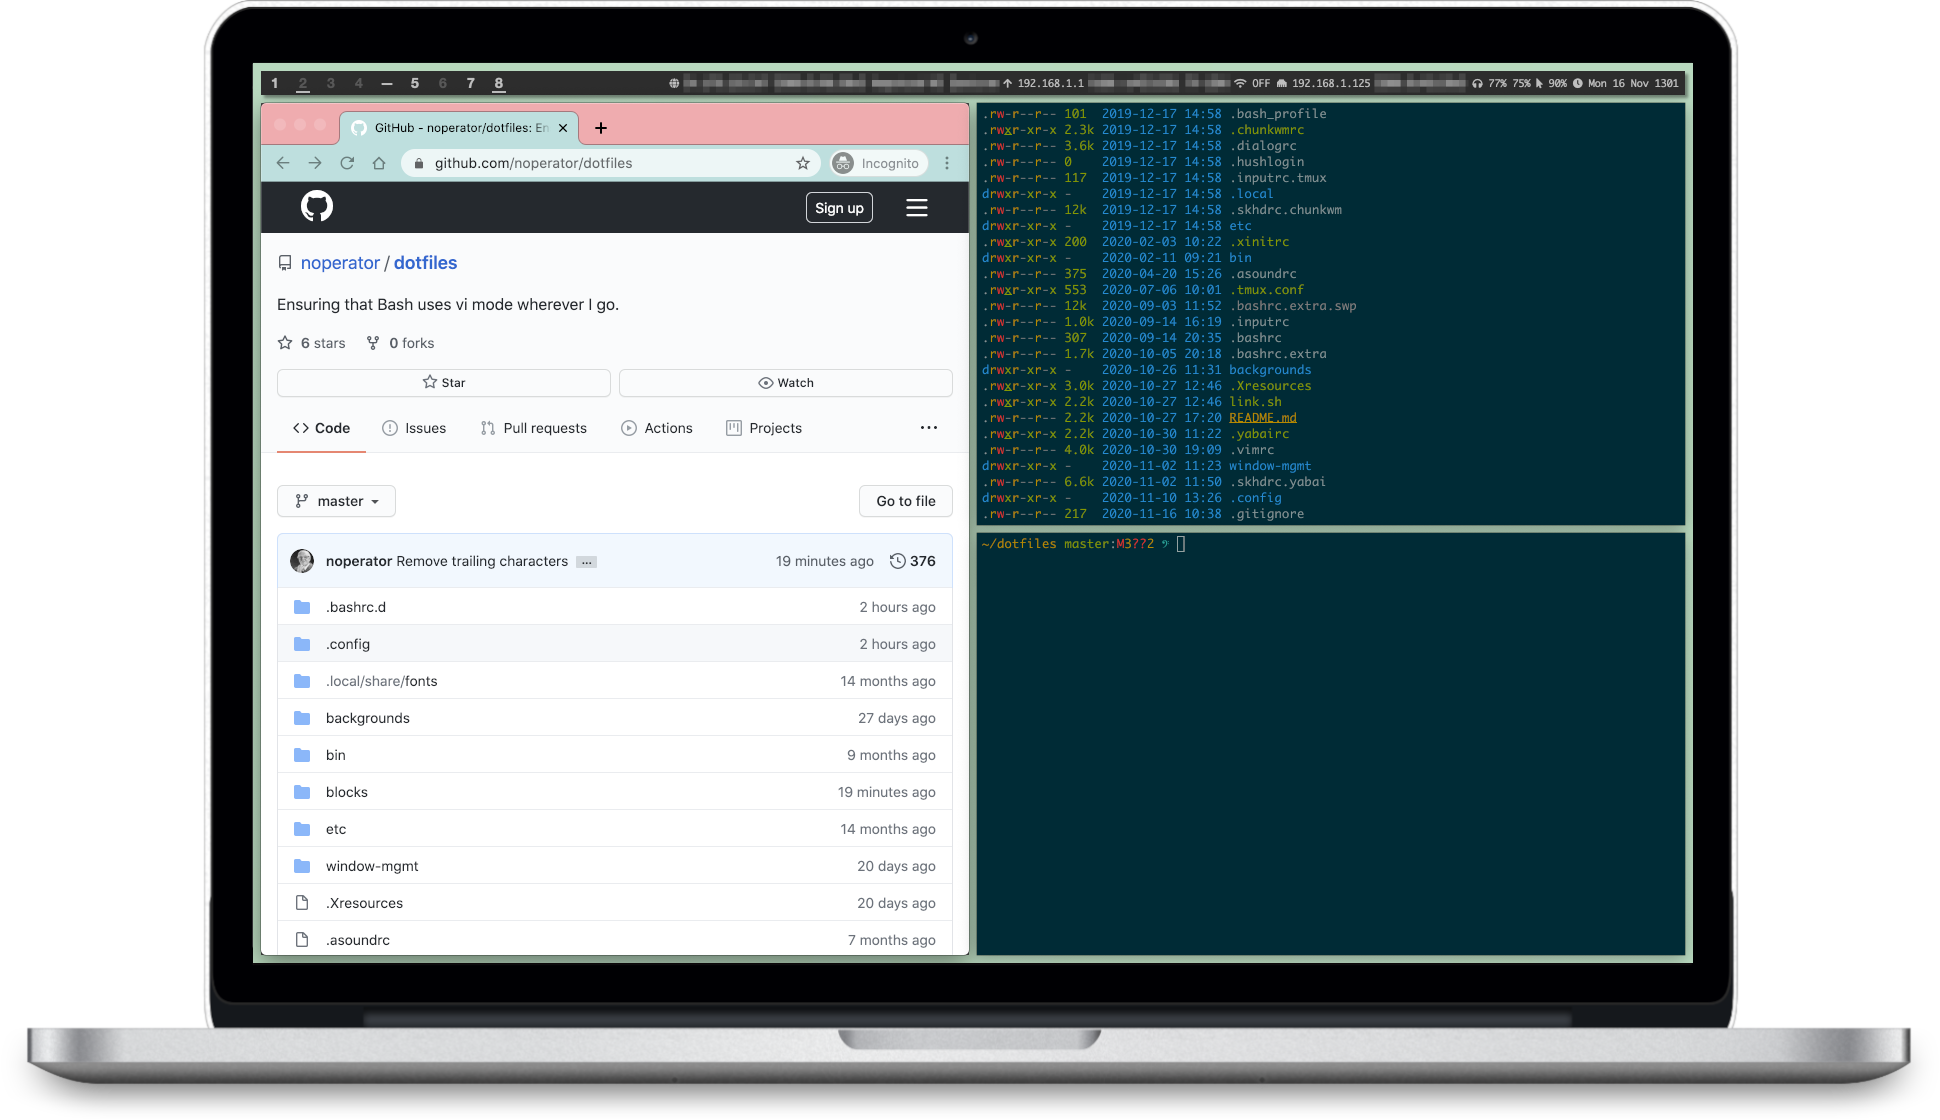The width and height of the screenshot is (1940, 1120).
Task: Open noperator's avatar image
Action: click(302, 561)
